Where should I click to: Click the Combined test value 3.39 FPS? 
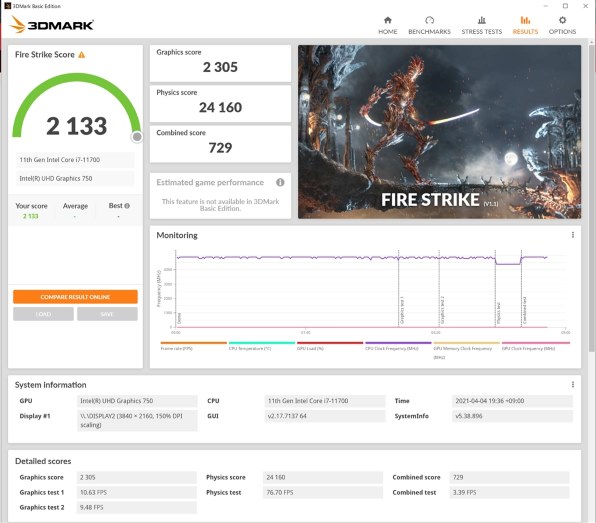coord(509,493)
